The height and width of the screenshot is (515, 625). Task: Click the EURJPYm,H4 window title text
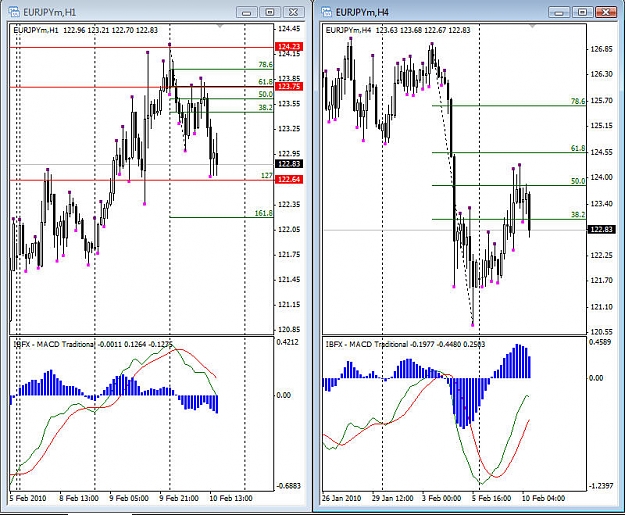click(362, 12)
